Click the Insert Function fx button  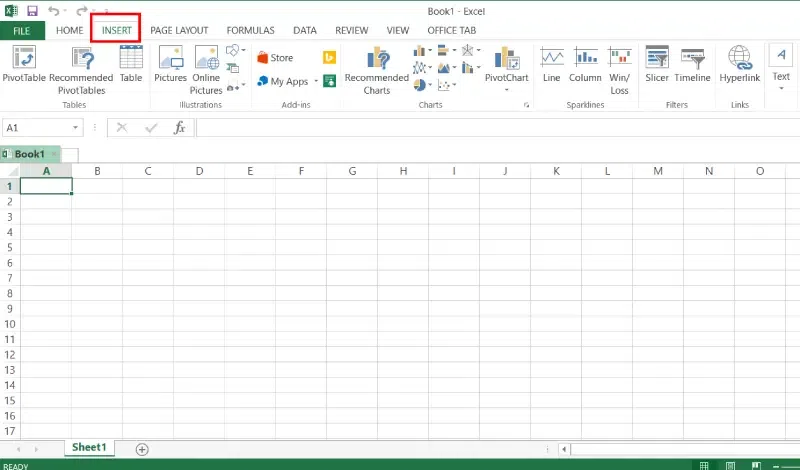179,128
